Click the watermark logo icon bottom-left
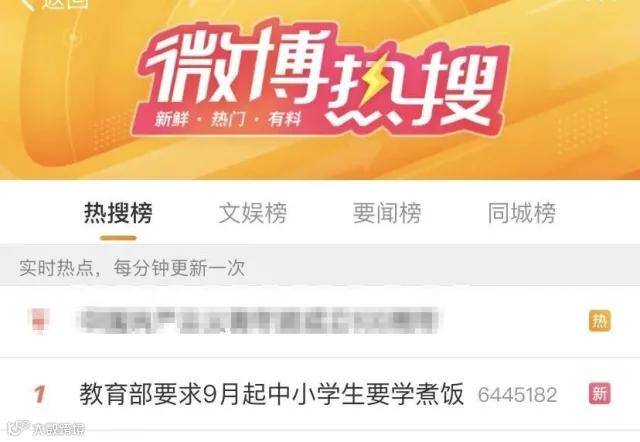640x442 pixels. pos(18,428)
